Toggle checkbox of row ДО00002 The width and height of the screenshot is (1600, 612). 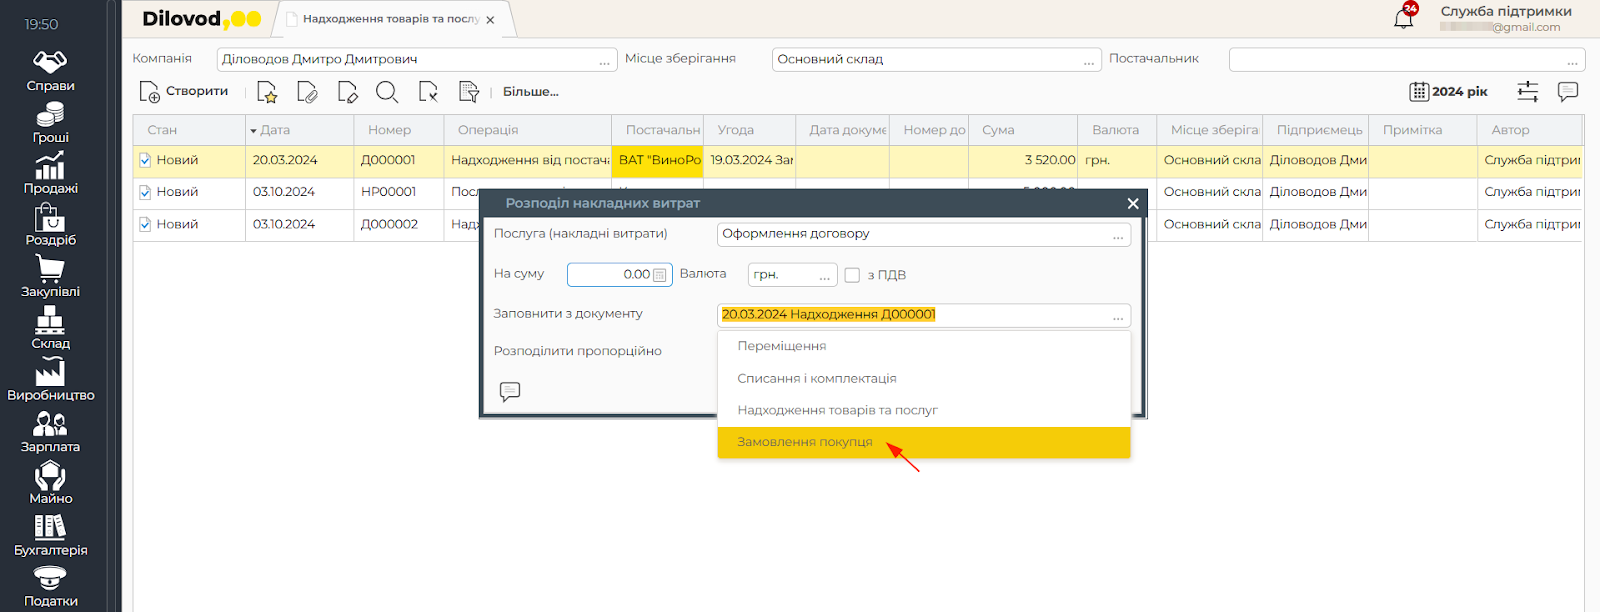tap(145, 224)
